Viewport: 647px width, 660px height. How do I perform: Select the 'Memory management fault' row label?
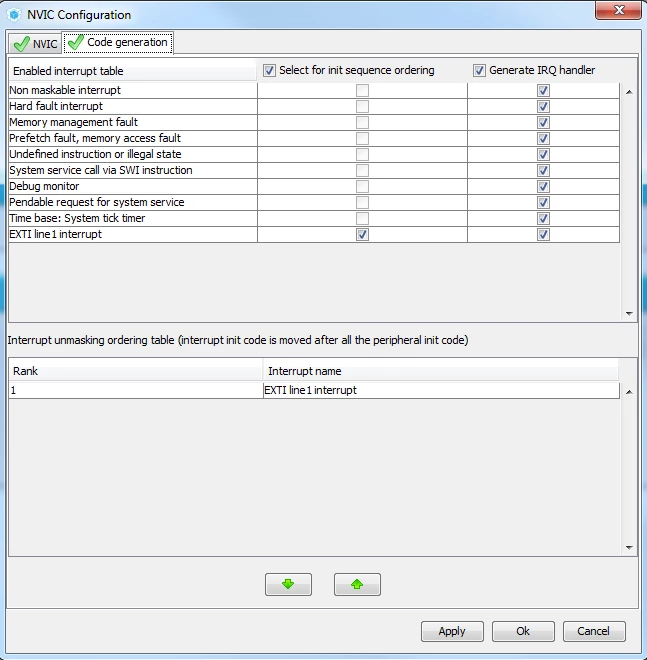point(74,122)
